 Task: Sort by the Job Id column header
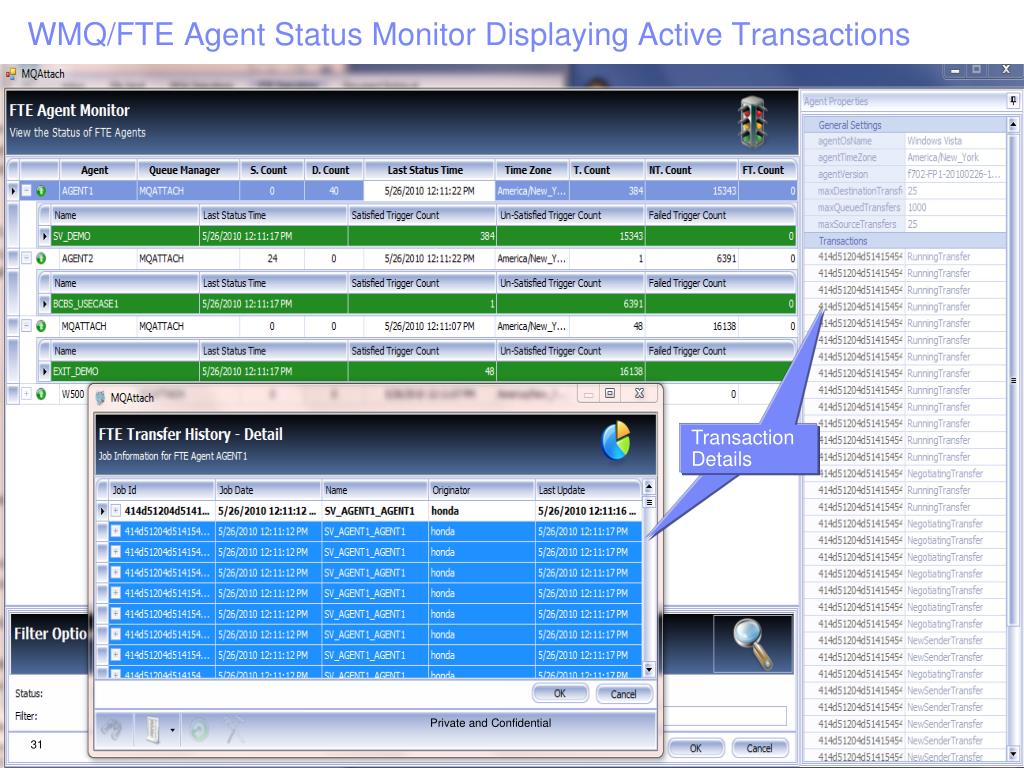pos(162,490)
